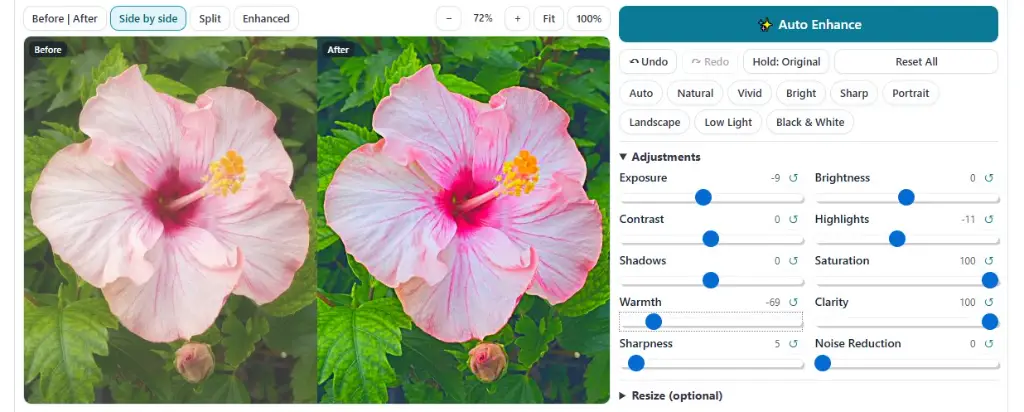
Task: Select the Low Light preset
Action: pyautogui.click(x=728, y=122)
